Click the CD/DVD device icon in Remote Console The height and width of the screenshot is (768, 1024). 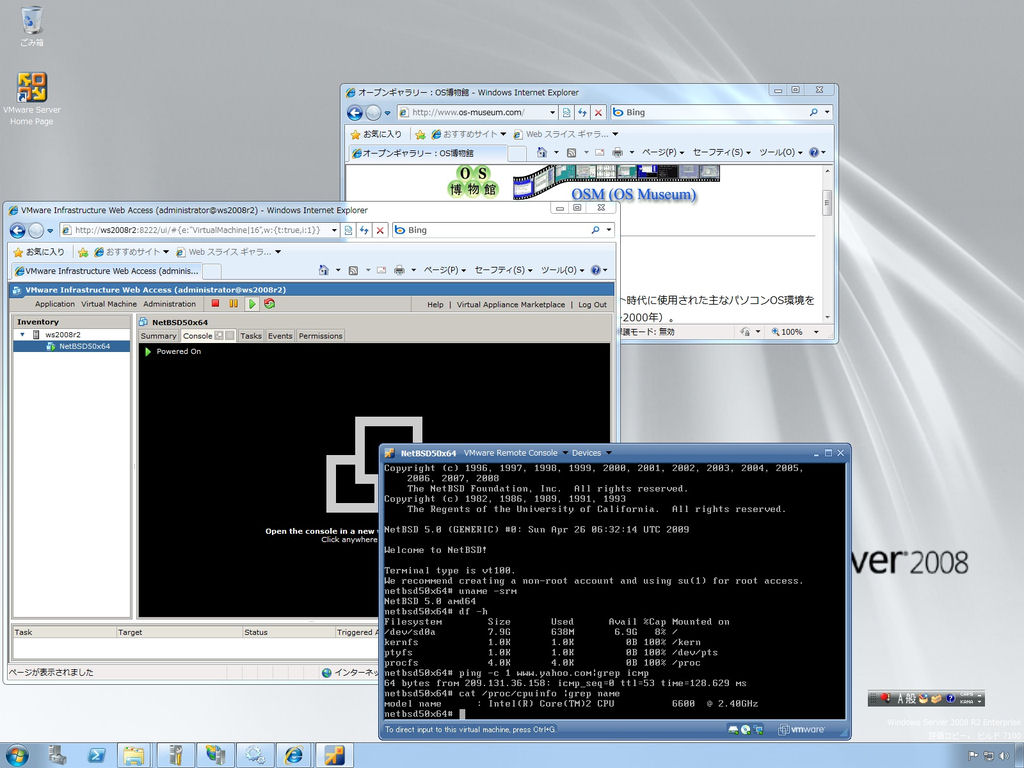pos(745,729)
